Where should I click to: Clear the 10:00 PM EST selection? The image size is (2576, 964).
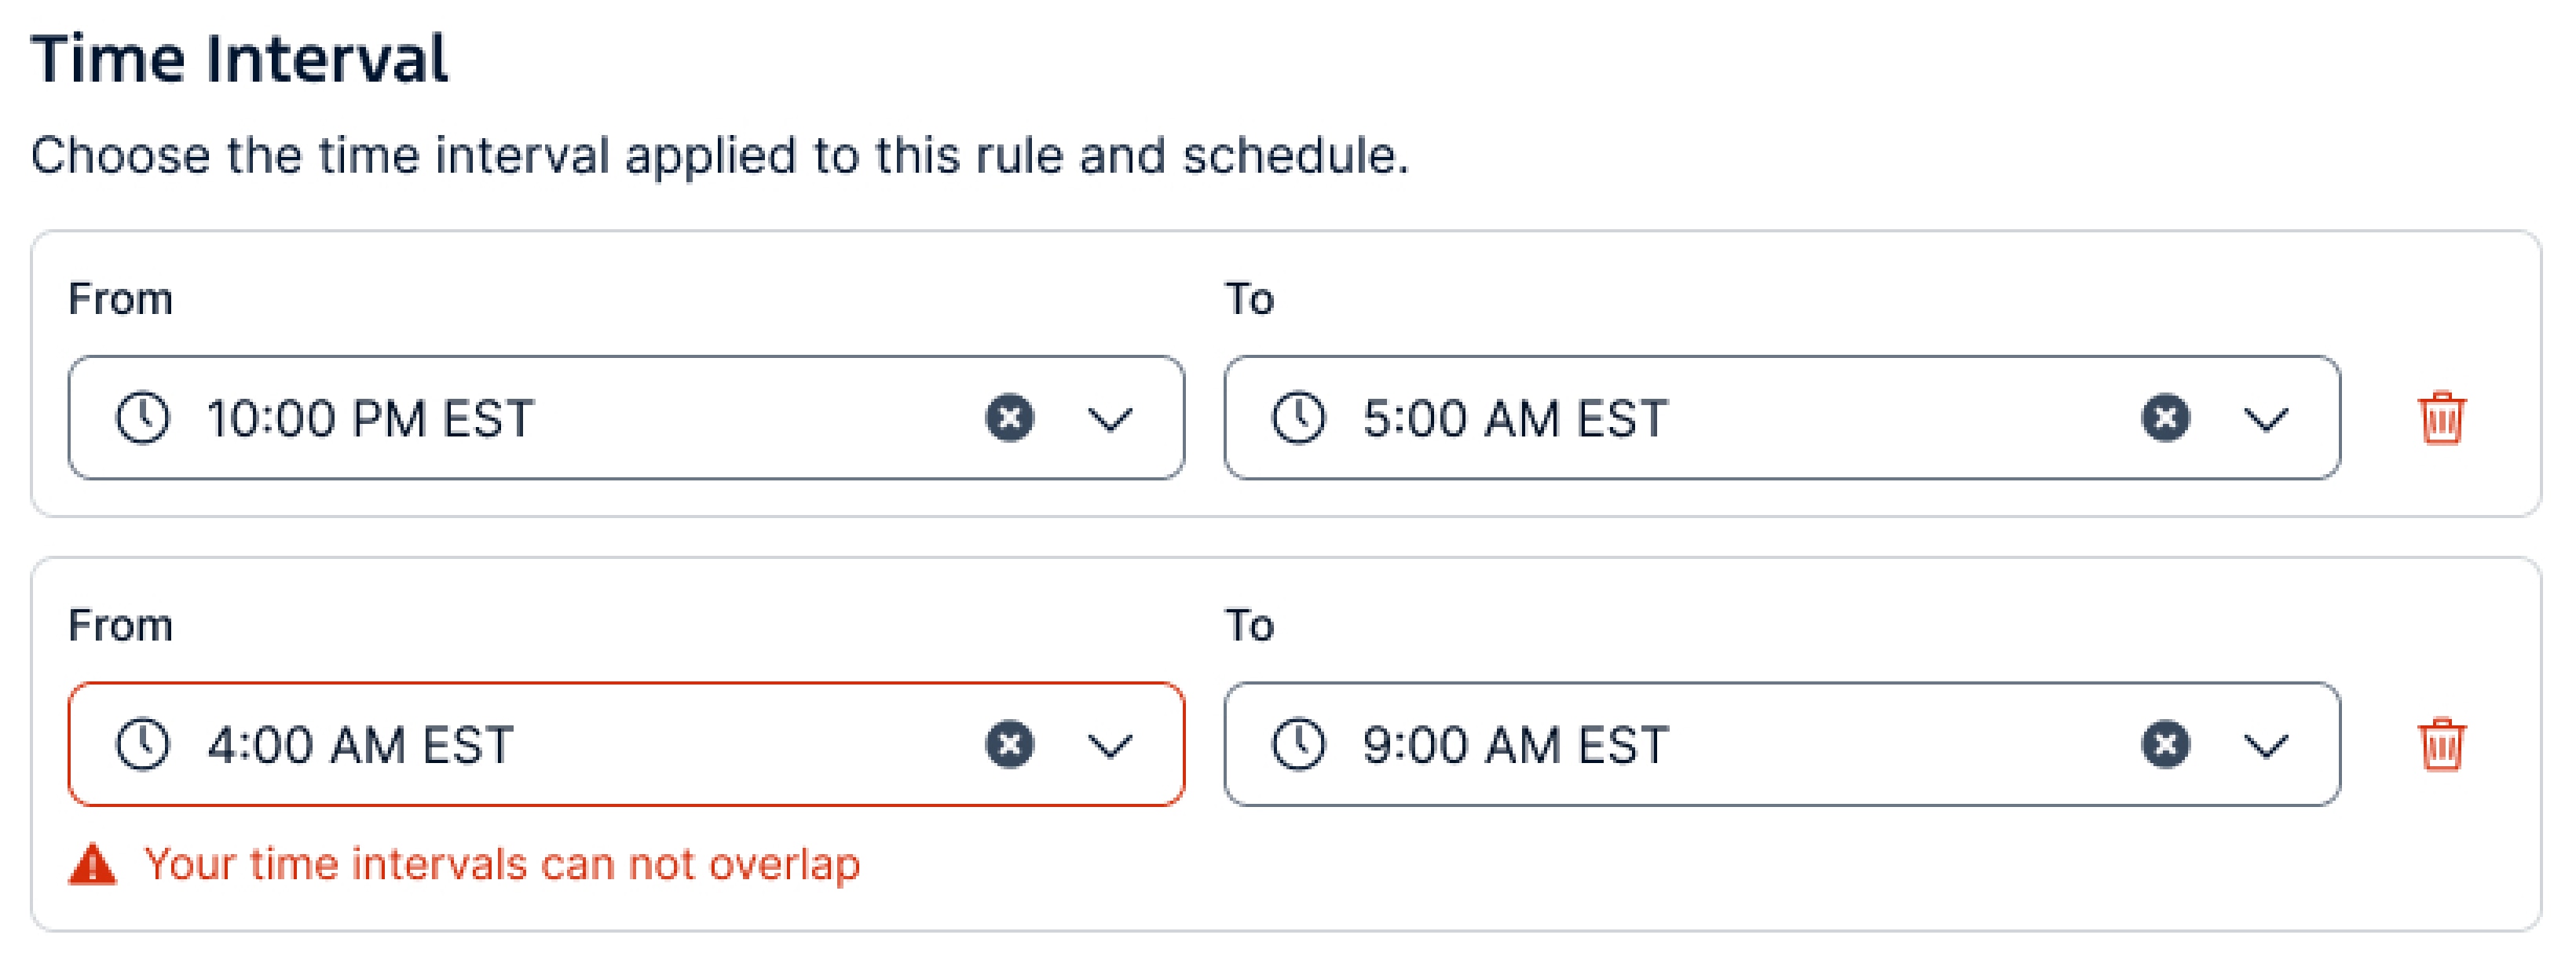click(x=1009, y=419)
